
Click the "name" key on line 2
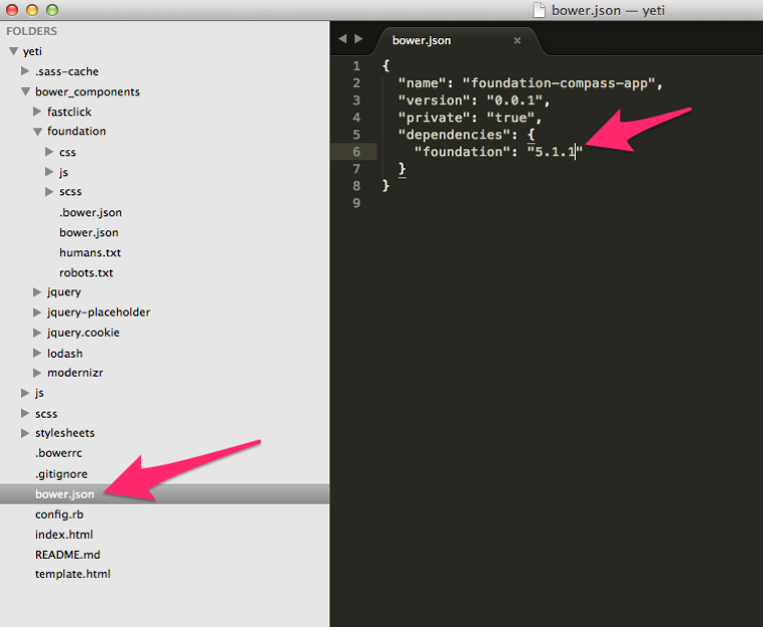point(422,83)
